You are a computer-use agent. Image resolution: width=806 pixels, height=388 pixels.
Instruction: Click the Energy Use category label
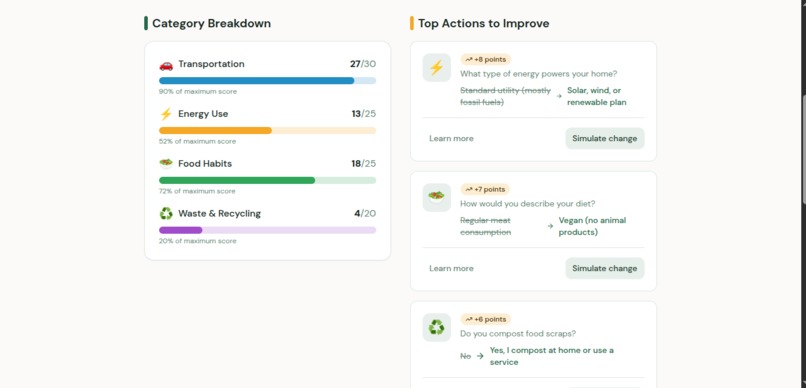pos(203,114)
